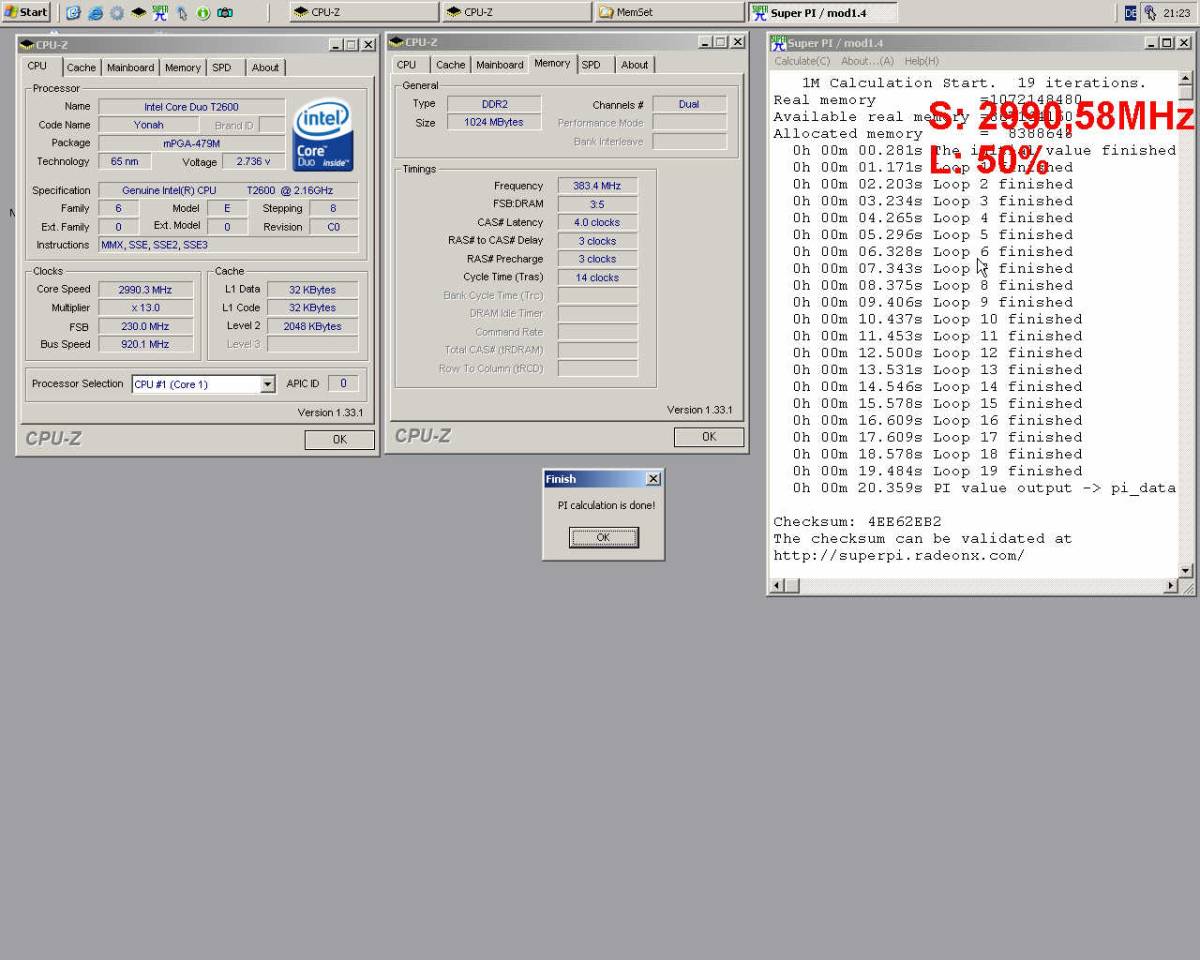Viewport: 1200px width, 960px height.
Task: Open the Cache tab in the CPU-Z processor window
Action: [x=82, y=67]
